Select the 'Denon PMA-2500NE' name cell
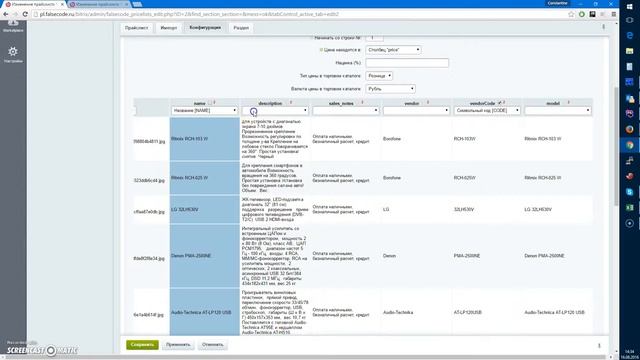The width and height of the screenshot is (640, 360). [x=204, y=256]
